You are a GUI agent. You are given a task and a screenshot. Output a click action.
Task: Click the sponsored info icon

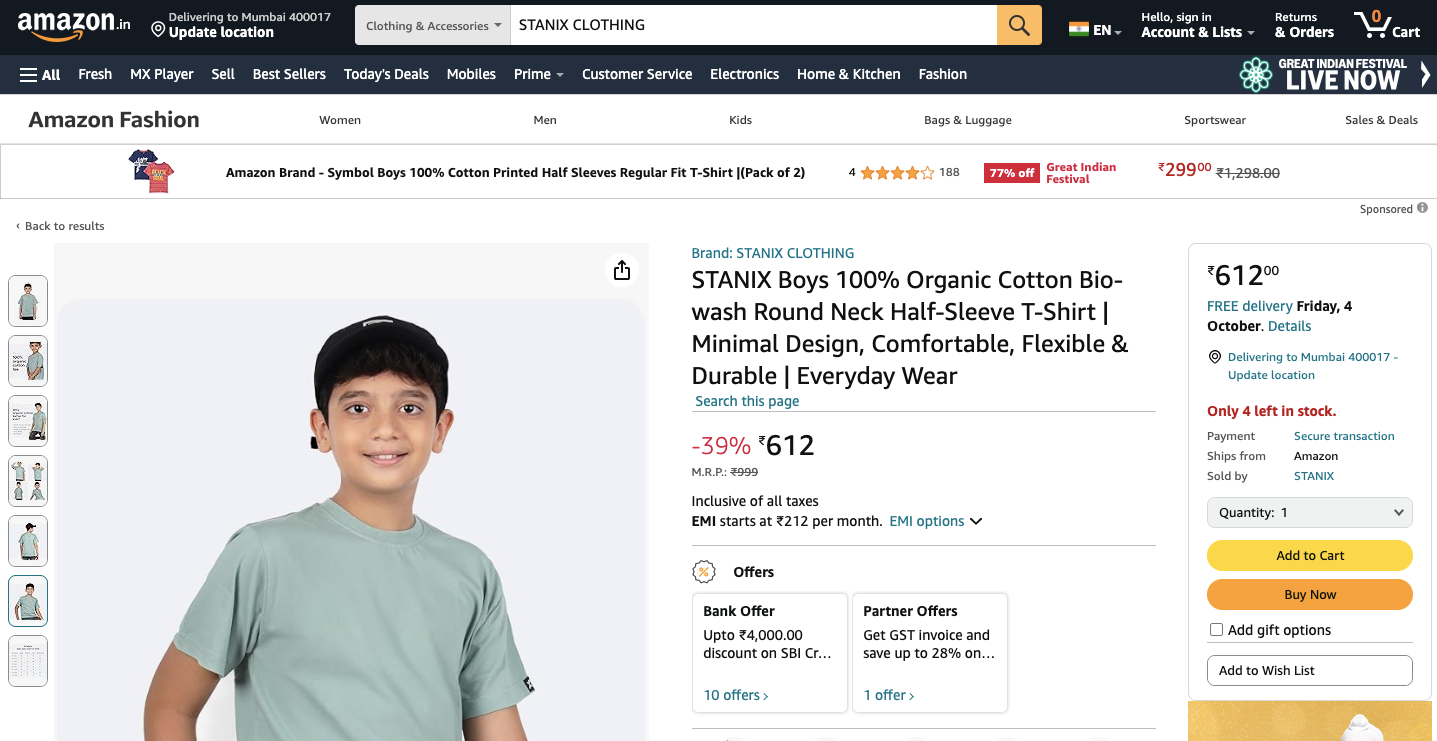pyautogui.click(x=1422, y=209)
